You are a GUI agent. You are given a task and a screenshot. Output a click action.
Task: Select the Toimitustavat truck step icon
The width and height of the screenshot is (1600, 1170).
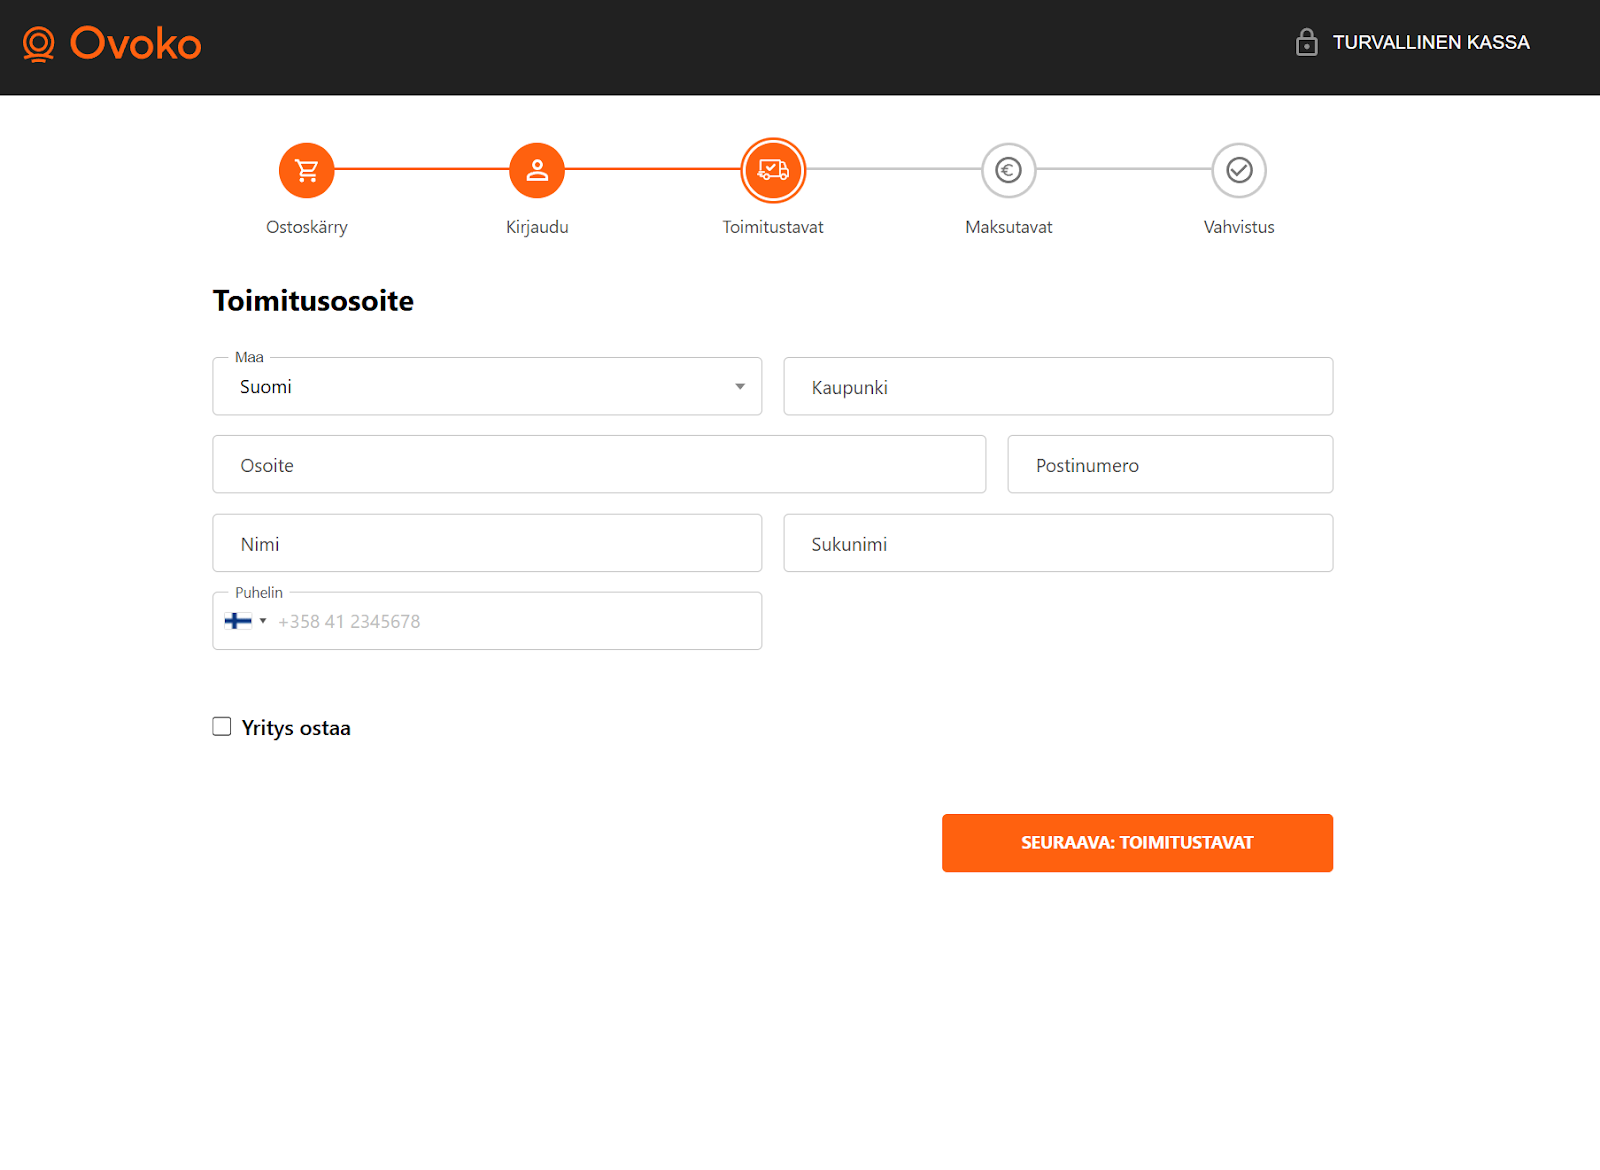pyautogui.click(x=773, y=170)
